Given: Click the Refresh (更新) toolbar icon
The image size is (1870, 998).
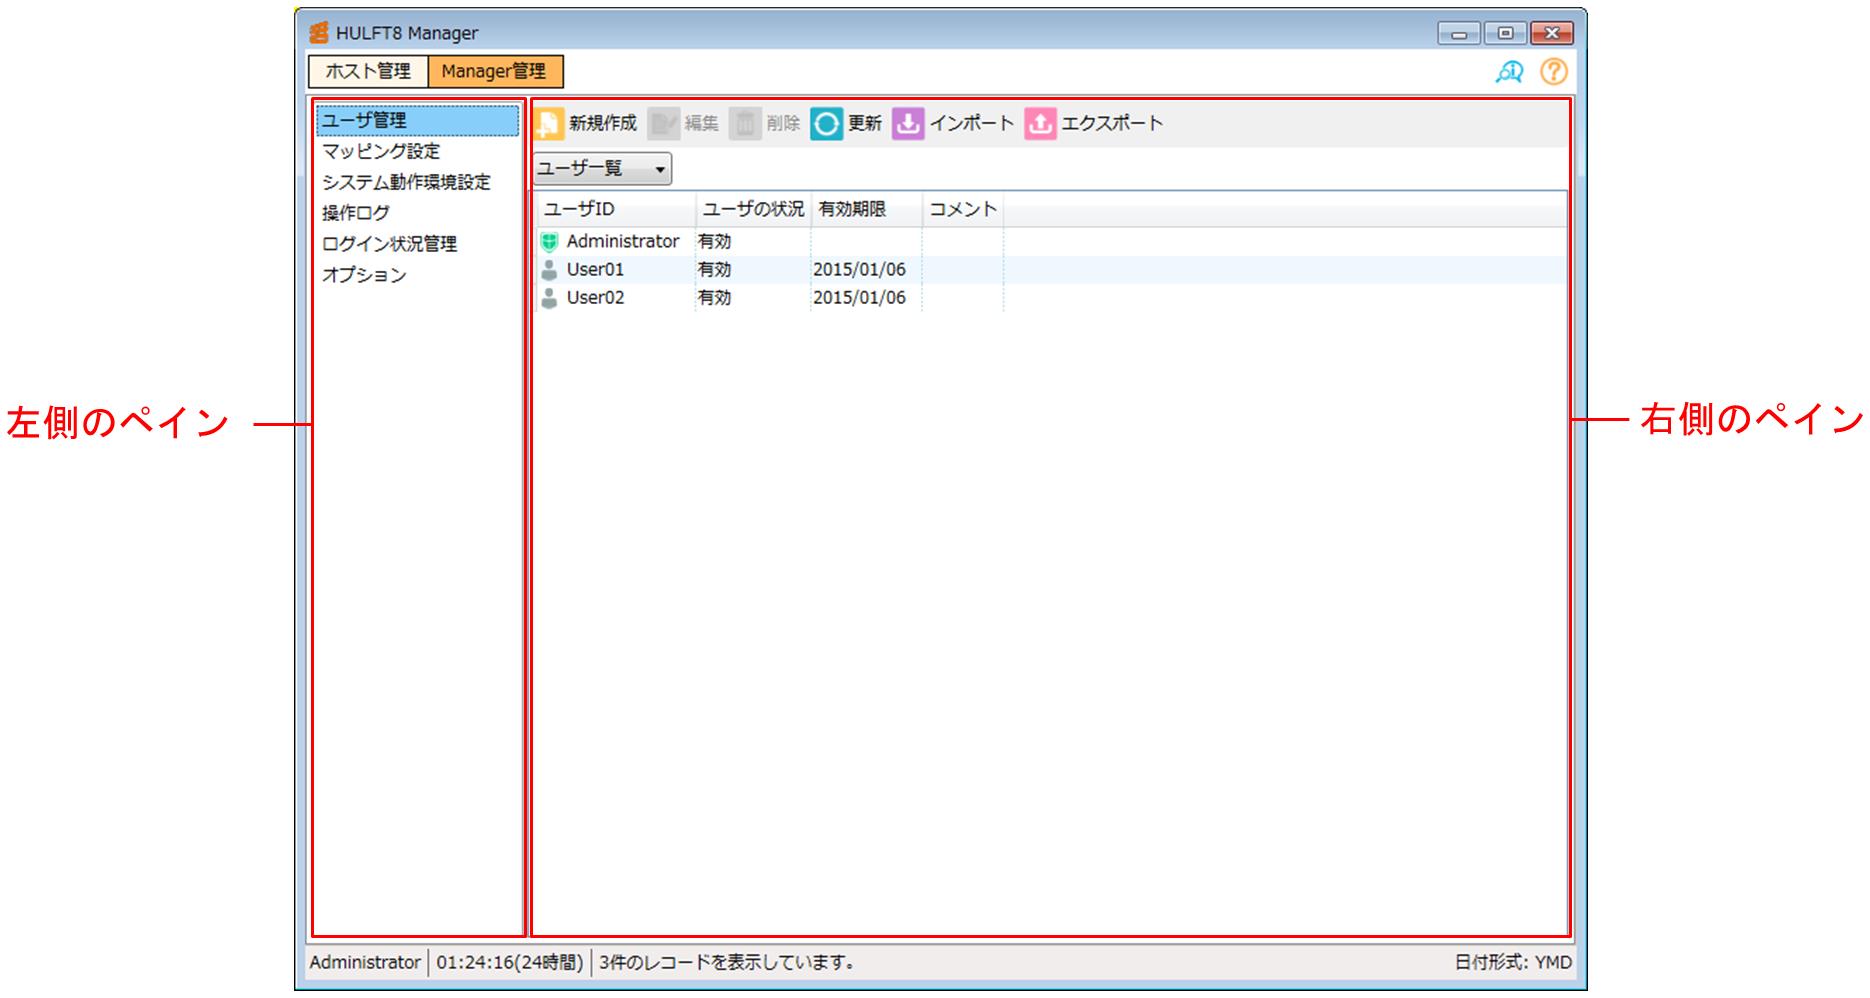Looking at the screenshot, I should [x=826, y=124].
